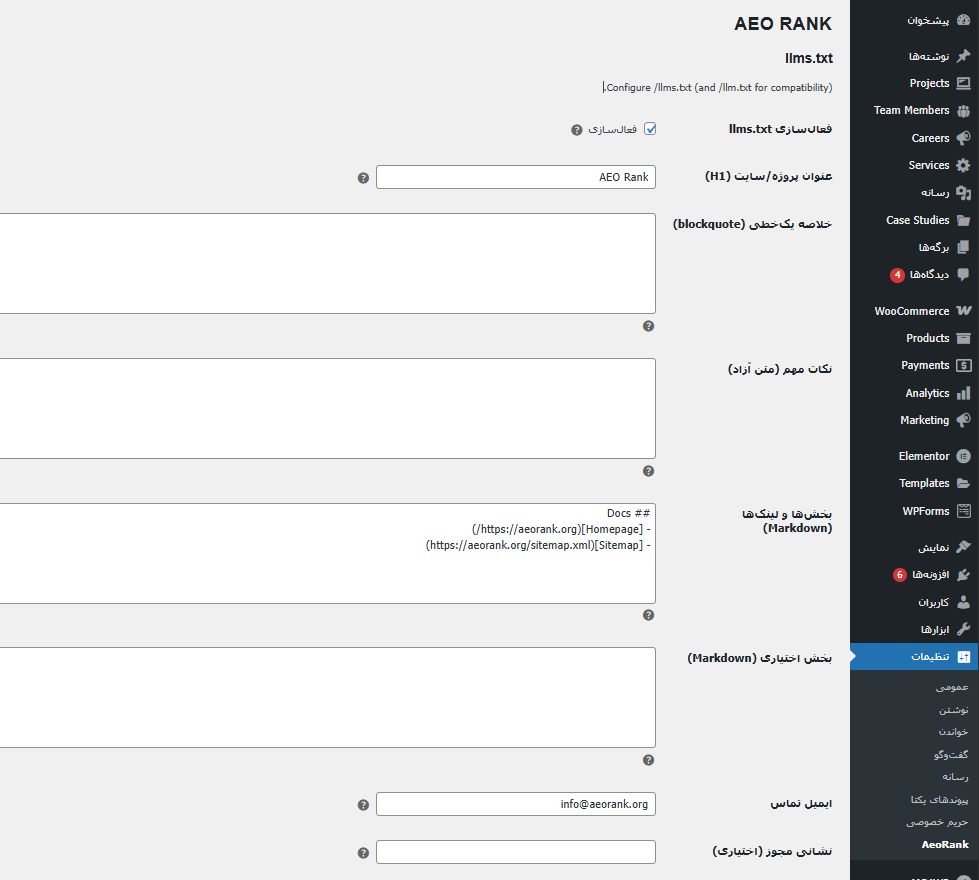Click help icon below Markdown sections textarea
Viewport: 979px width, 880px height.
(648, 616)
